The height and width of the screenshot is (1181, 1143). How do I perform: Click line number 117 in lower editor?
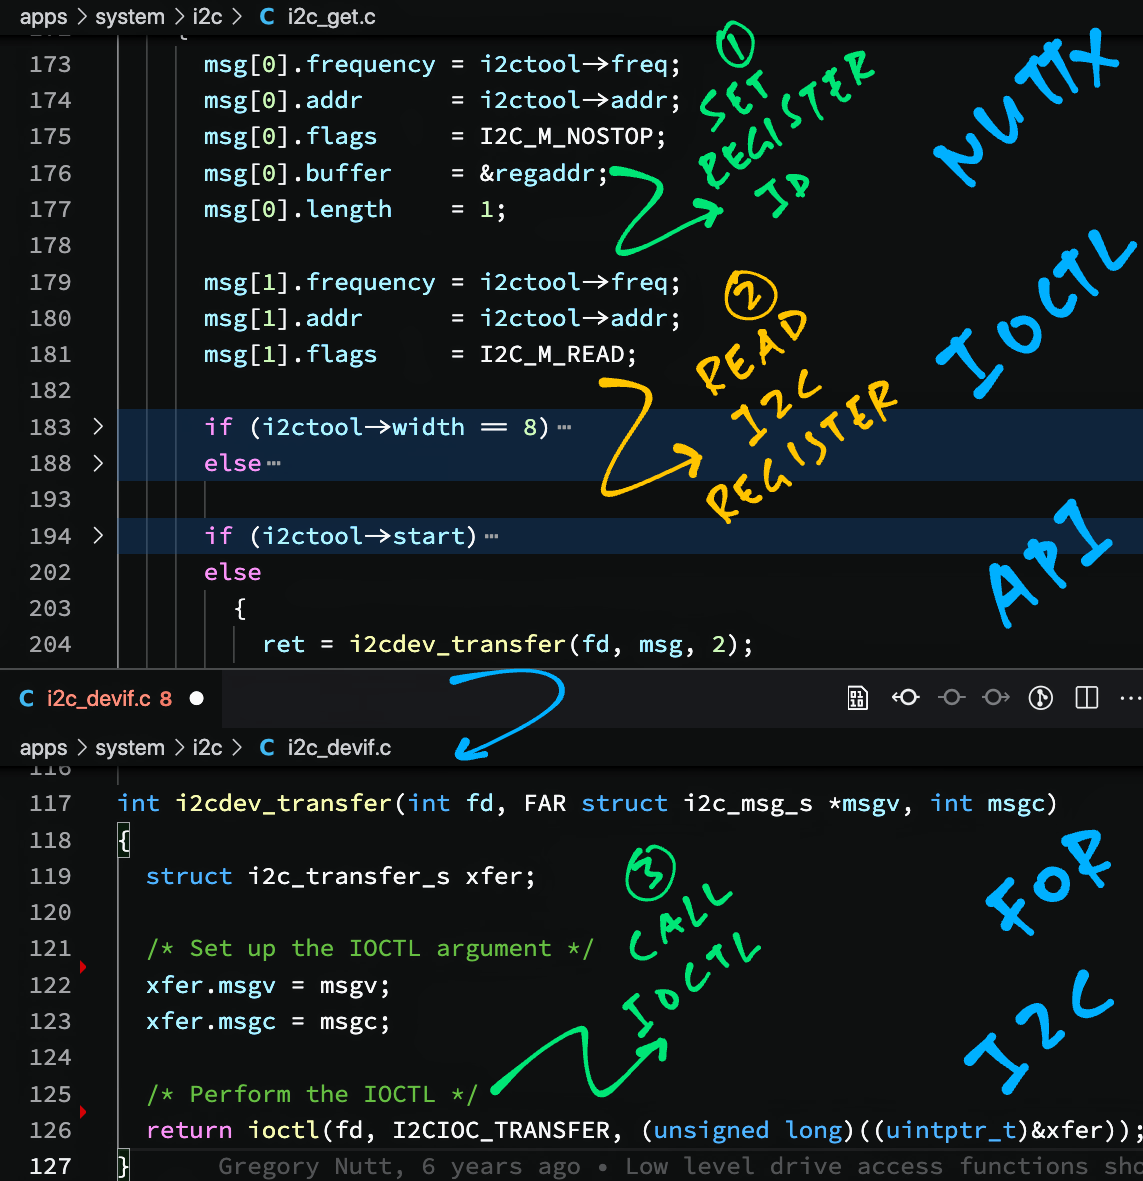[x=50, y=803]
